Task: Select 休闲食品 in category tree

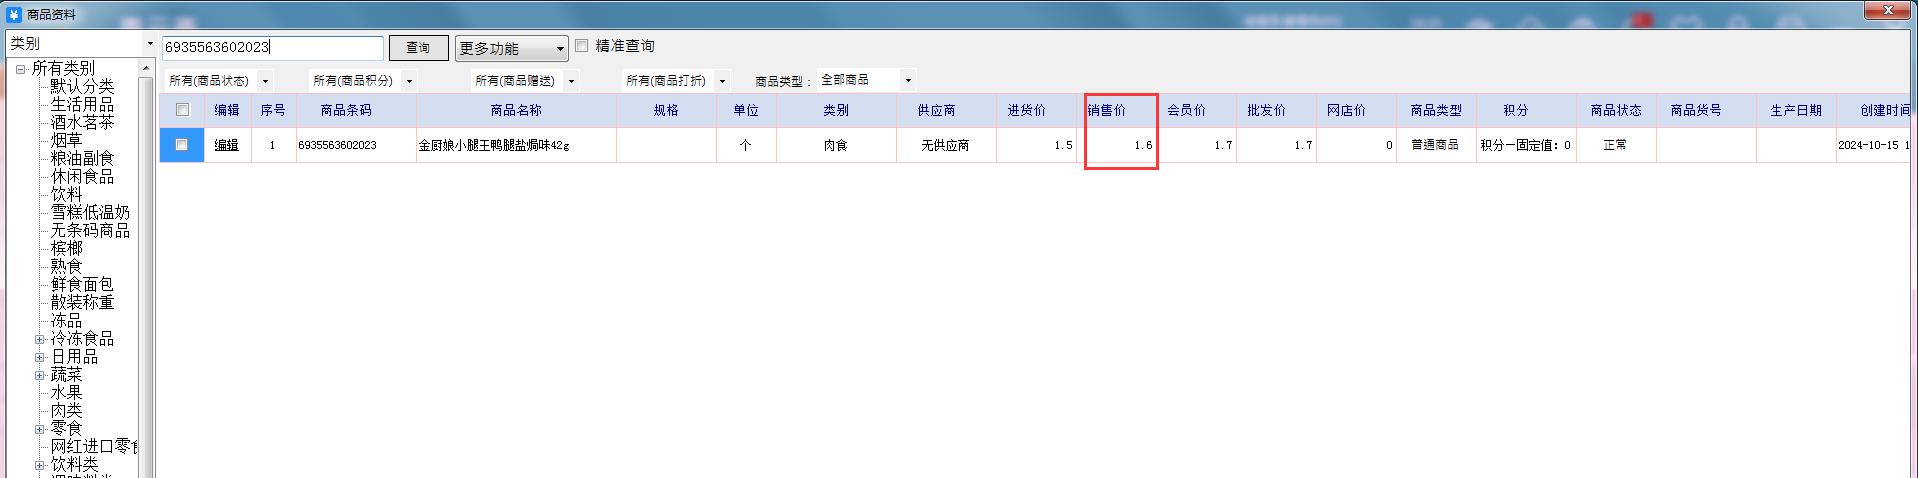Action: coord(82,176)
